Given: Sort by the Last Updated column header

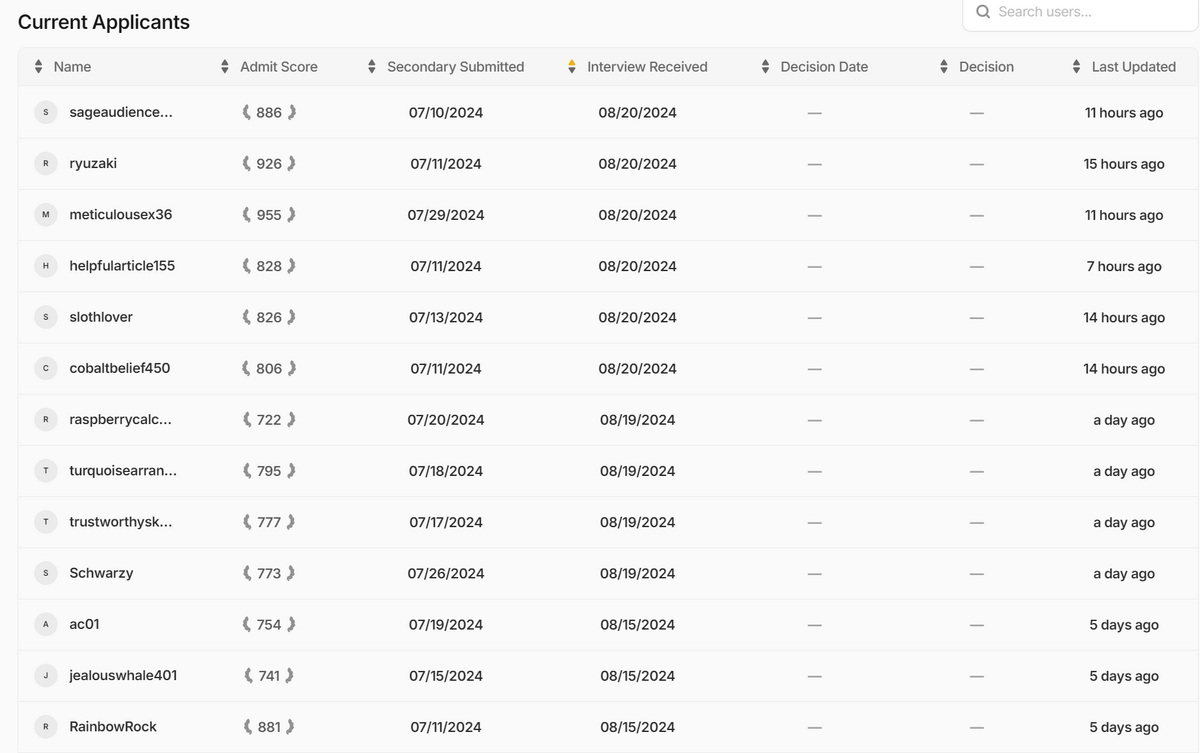Looking at the screenshot, I should pyautogui.click(x=1133, y=67).
